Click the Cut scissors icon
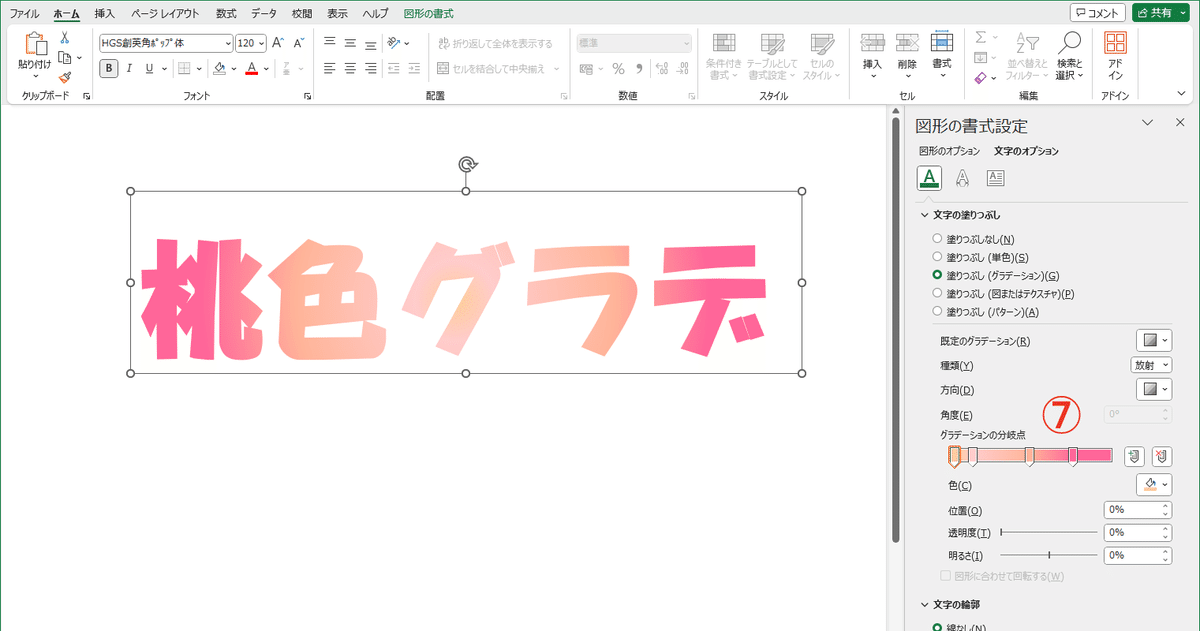Image resolution: width=1200 pixels, height=631 pixels. [x=65, y=37]
